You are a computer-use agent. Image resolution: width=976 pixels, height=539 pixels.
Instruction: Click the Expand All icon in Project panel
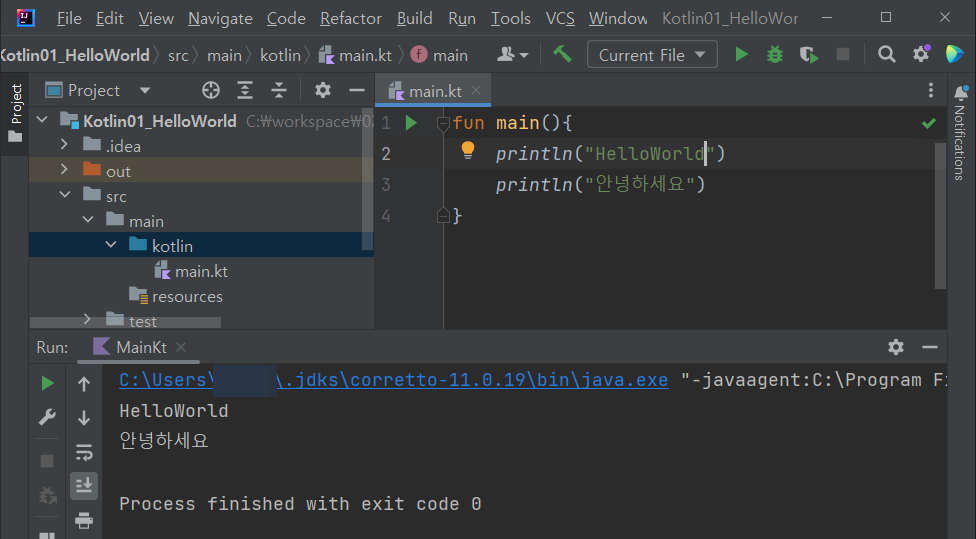click(245, 90)
